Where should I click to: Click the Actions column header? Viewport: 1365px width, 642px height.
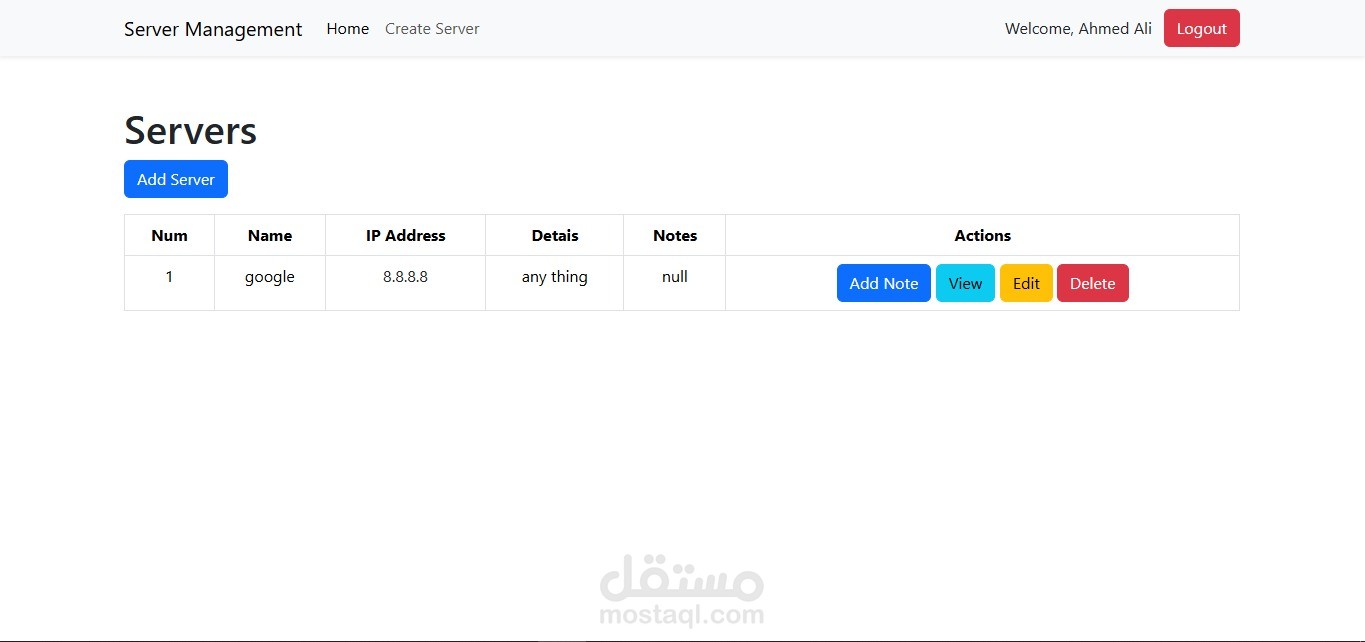pyautogui.click(x=982, y=235)
